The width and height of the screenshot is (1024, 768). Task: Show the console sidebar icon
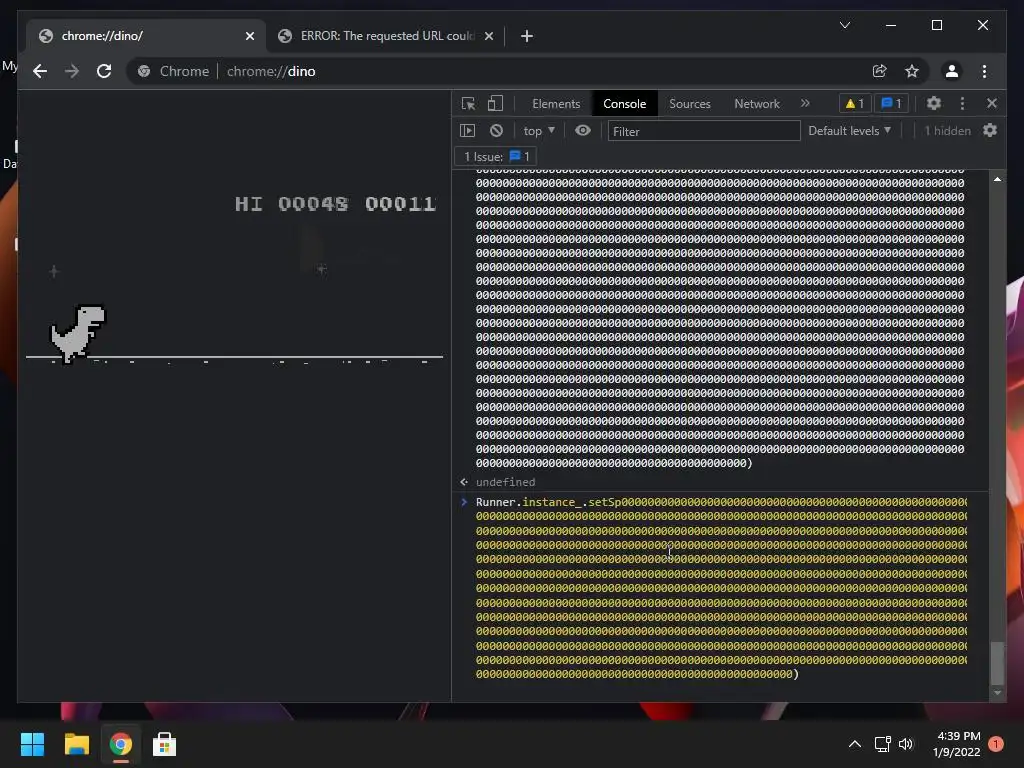point(468,131)
